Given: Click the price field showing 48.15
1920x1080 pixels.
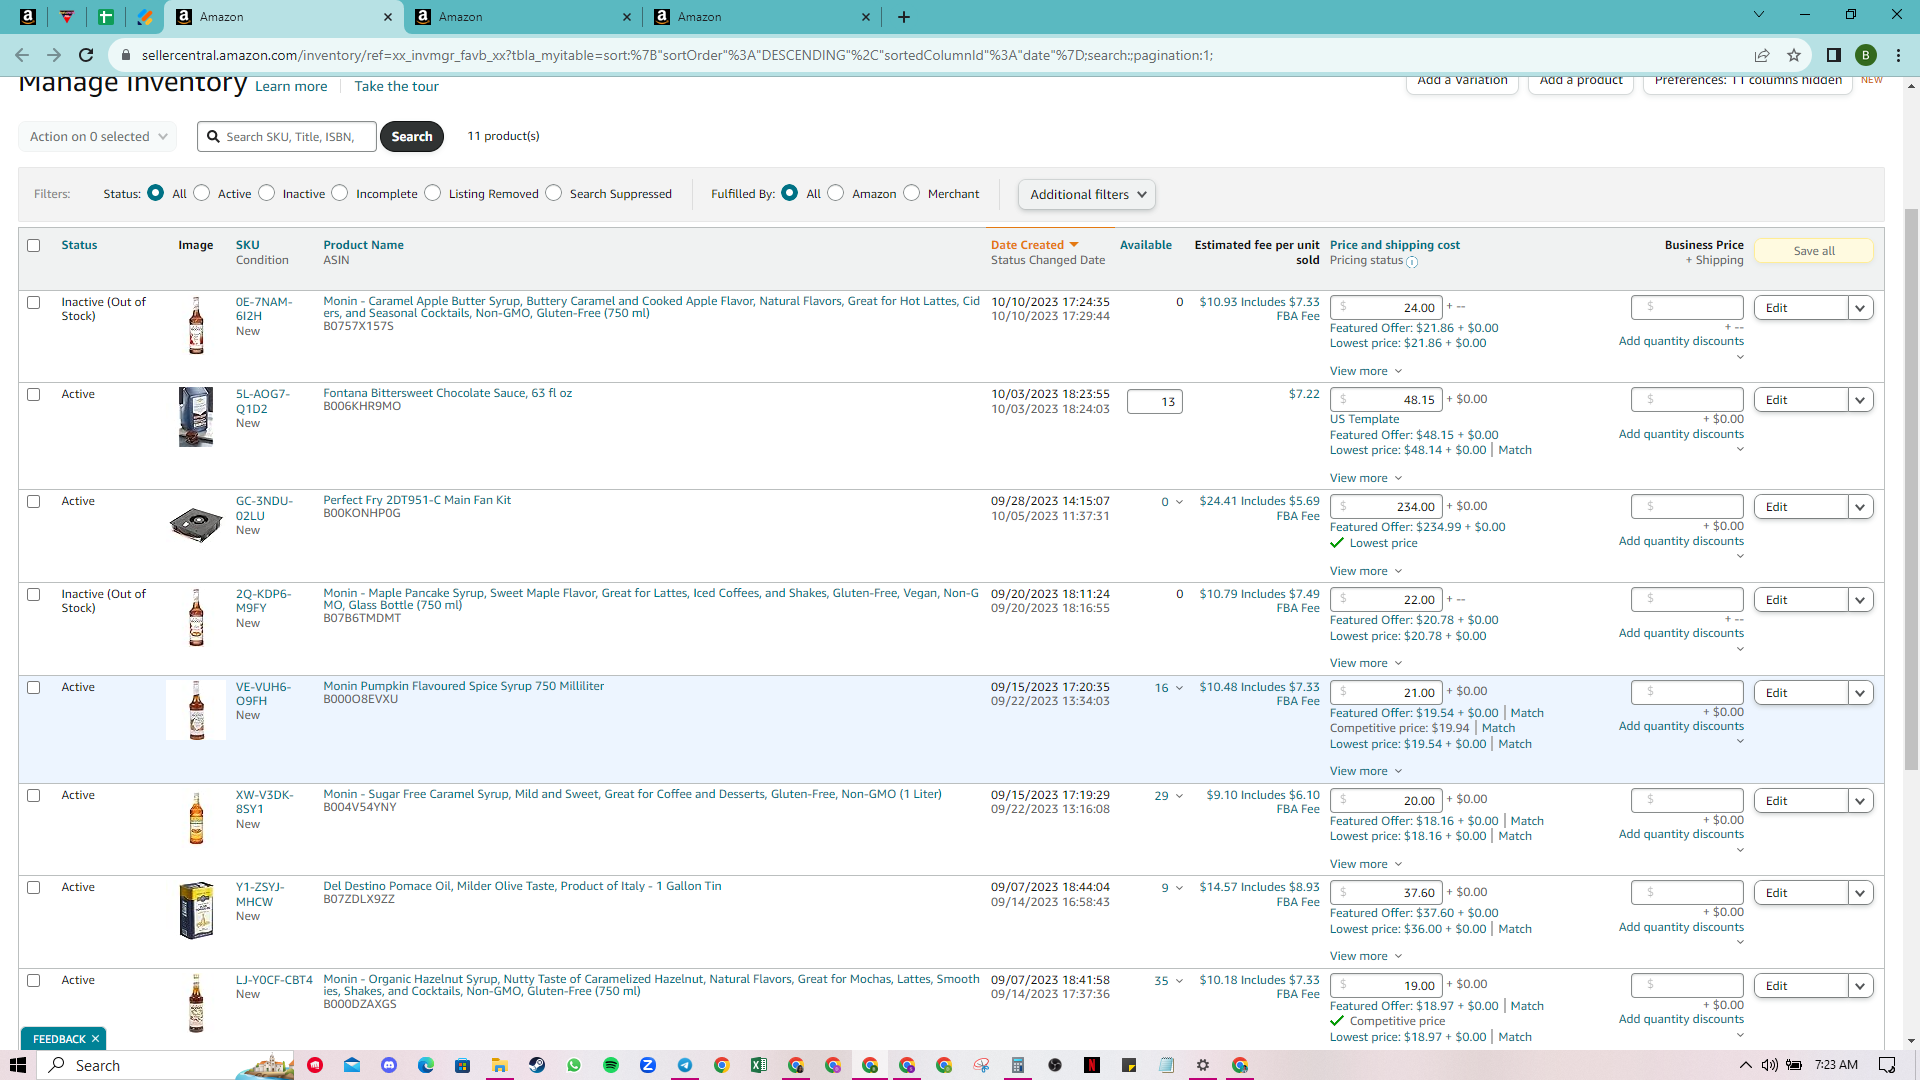Looking at the screenshot, I should [x=1386, y=400].
